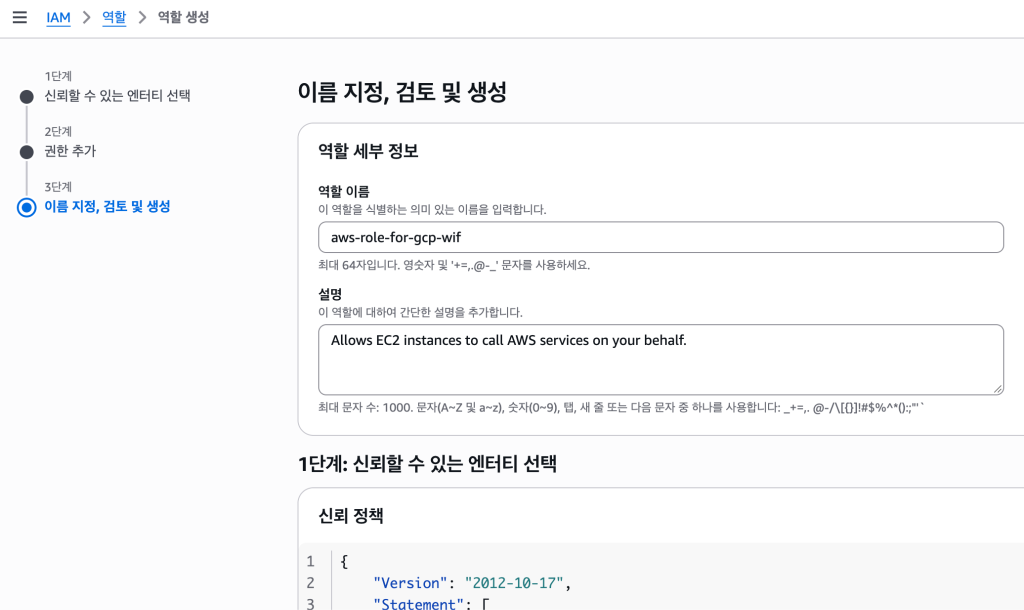
Task: Select the active step 3 circle indicator
Action: click(x=27, y=208)
